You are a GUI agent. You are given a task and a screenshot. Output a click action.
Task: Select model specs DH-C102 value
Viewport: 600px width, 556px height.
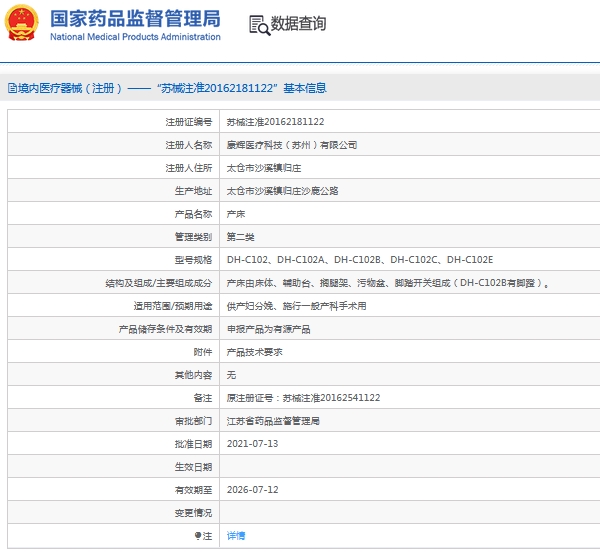(360, 260)
